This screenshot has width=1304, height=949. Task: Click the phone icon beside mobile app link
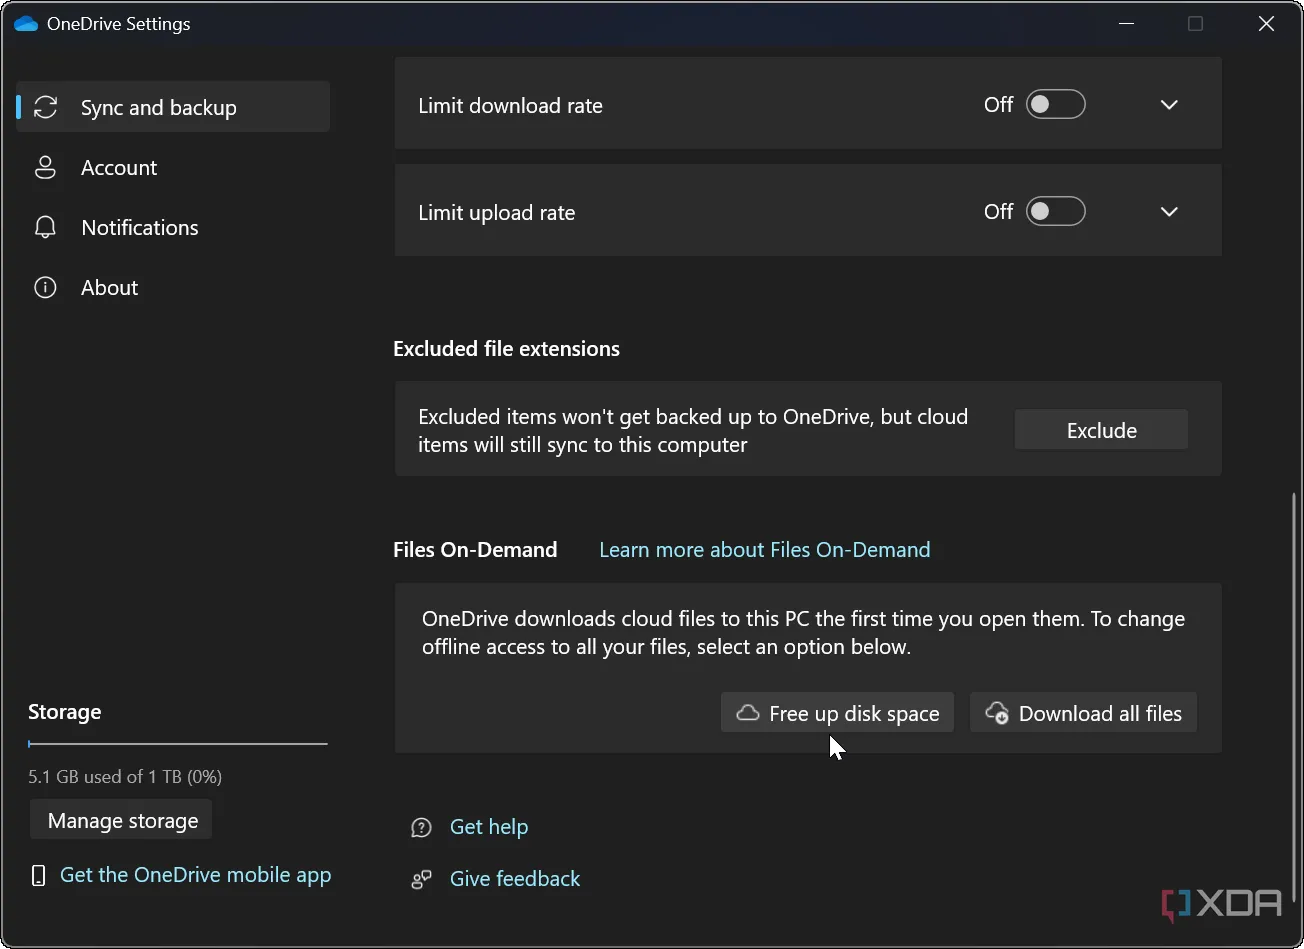pyautogui.click(x=39, y=875)
